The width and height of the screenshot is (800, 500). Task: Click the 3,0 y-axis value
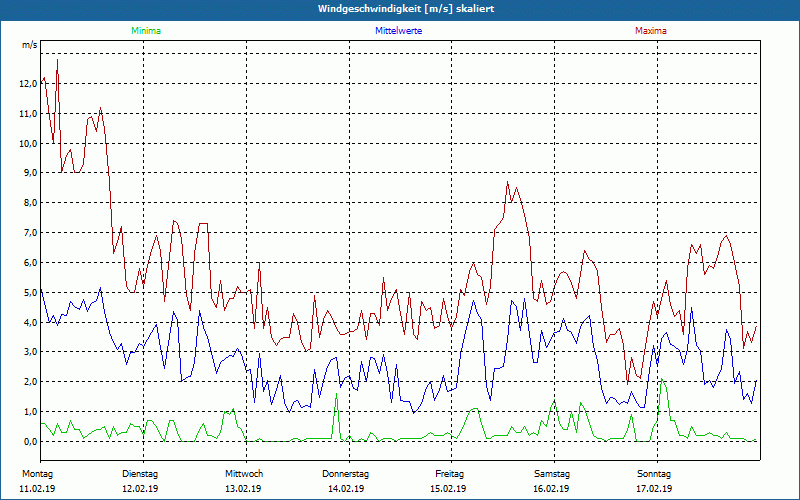pyautogui.click(x=31, y=352)
